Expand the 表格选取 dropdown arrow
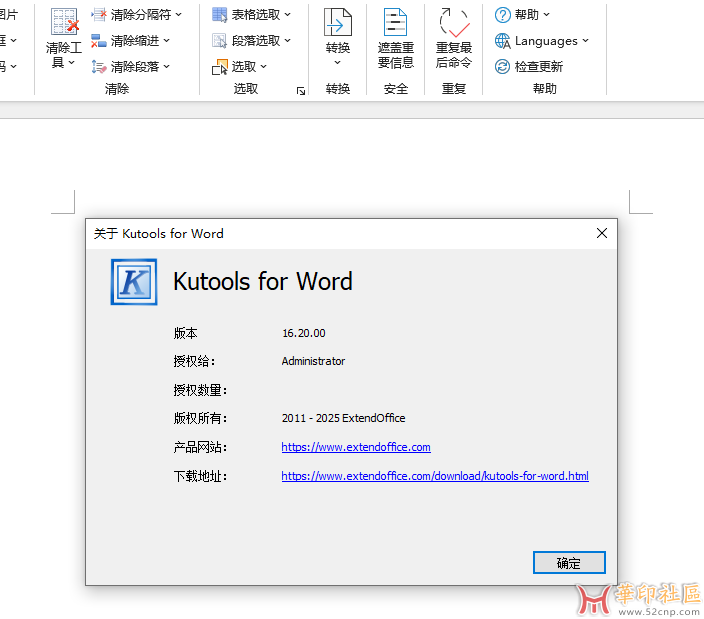 (287, 15)
